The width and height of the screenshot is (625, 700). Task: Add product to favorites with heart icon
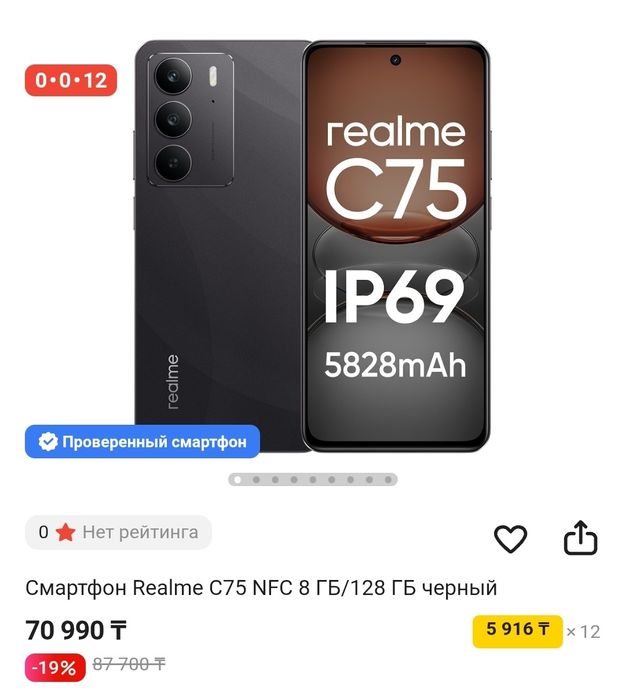(510, 538)
